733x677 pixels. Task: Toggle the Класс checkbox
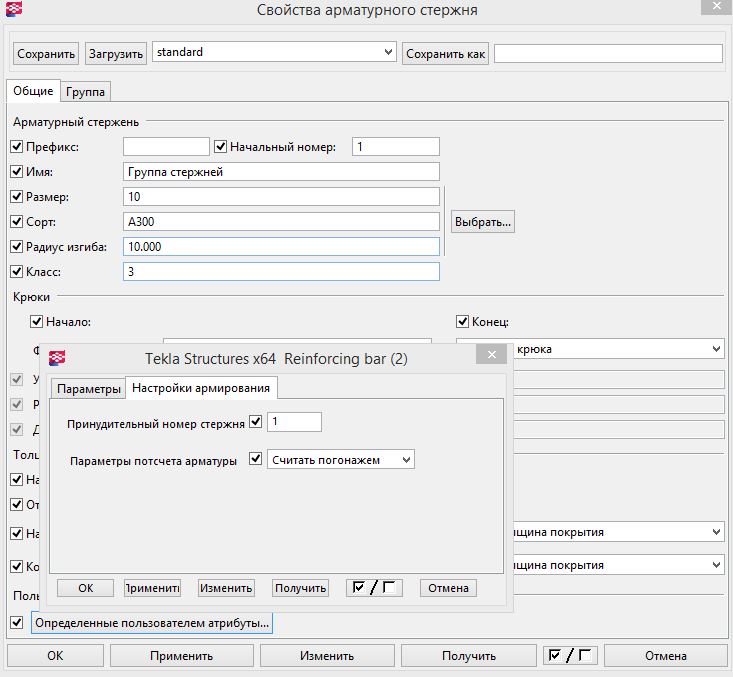pos(16,271)
